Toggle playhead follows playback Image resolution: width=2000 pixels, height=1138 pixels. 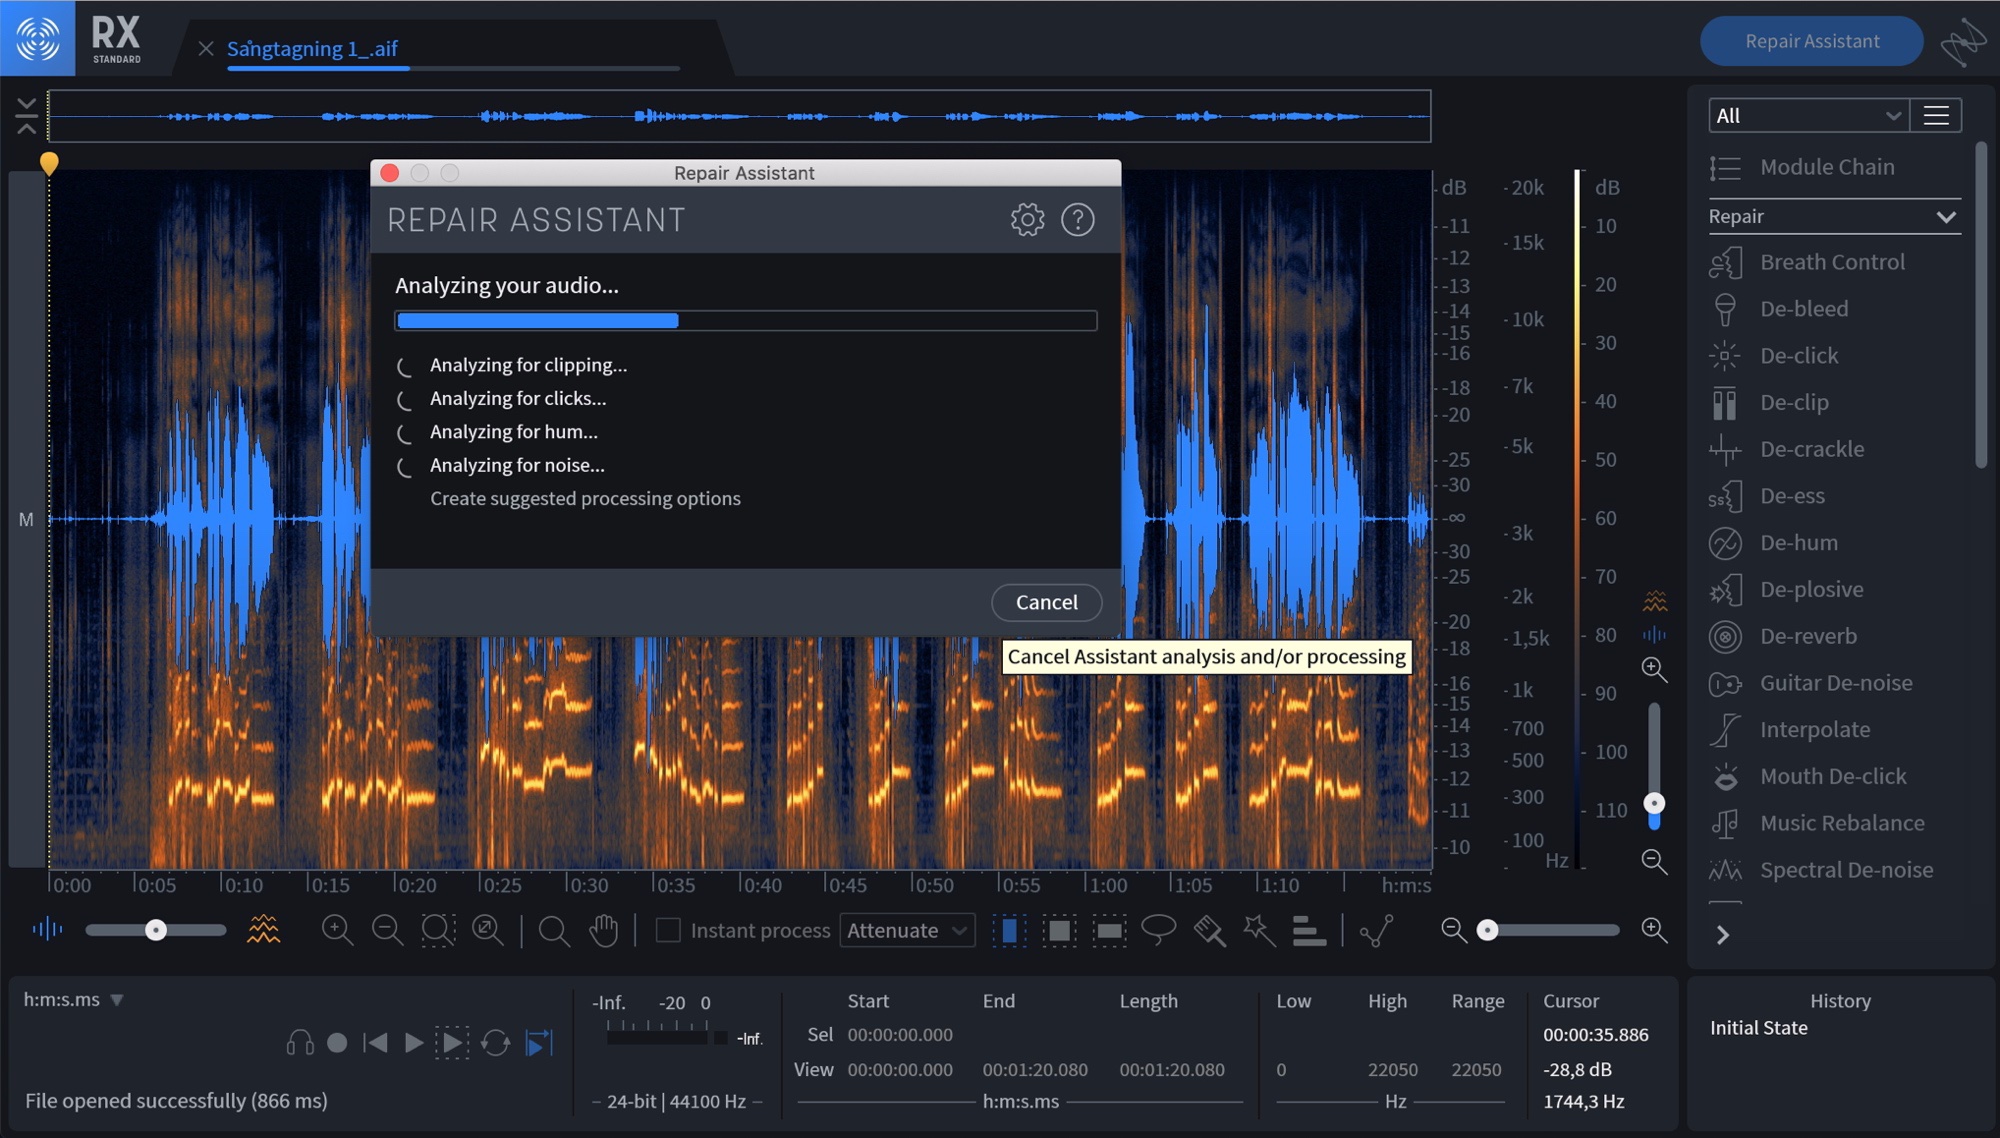539,1043
